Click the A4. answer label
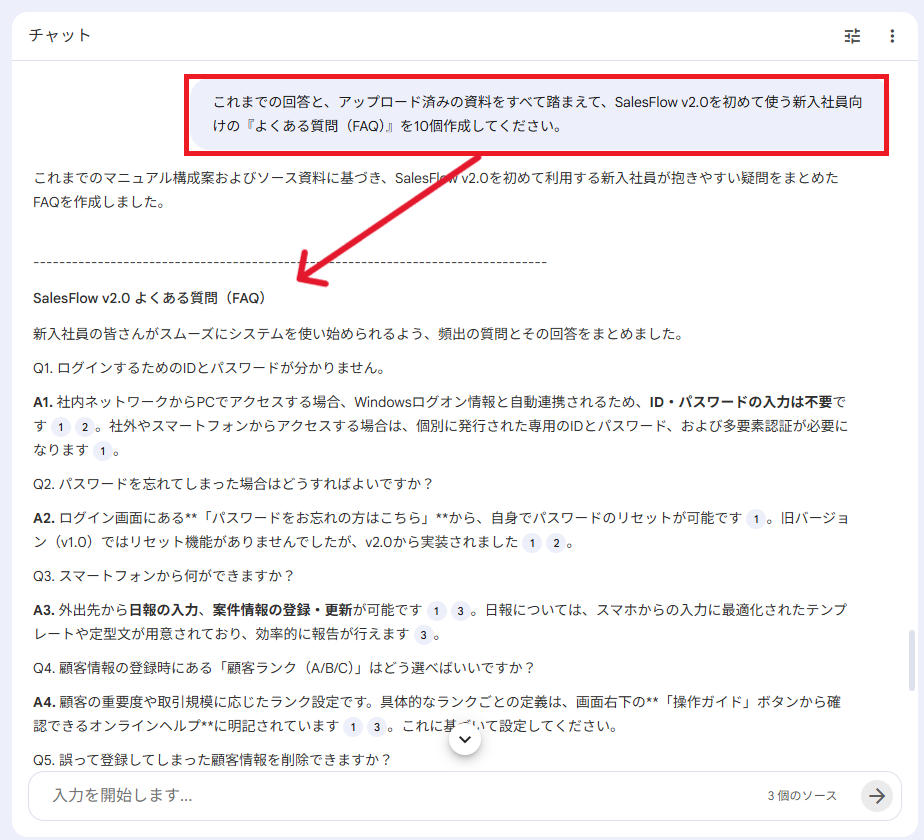Viewport: 924px width, 840px height. pyautogui.click(x=44, y=702)
